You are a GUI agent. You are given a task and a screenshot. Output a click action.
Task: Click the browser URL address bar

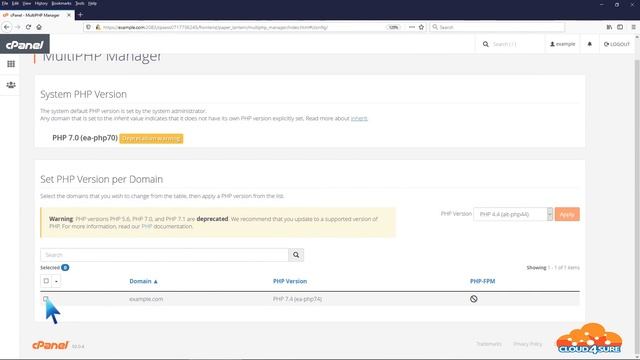click(243, 27)
